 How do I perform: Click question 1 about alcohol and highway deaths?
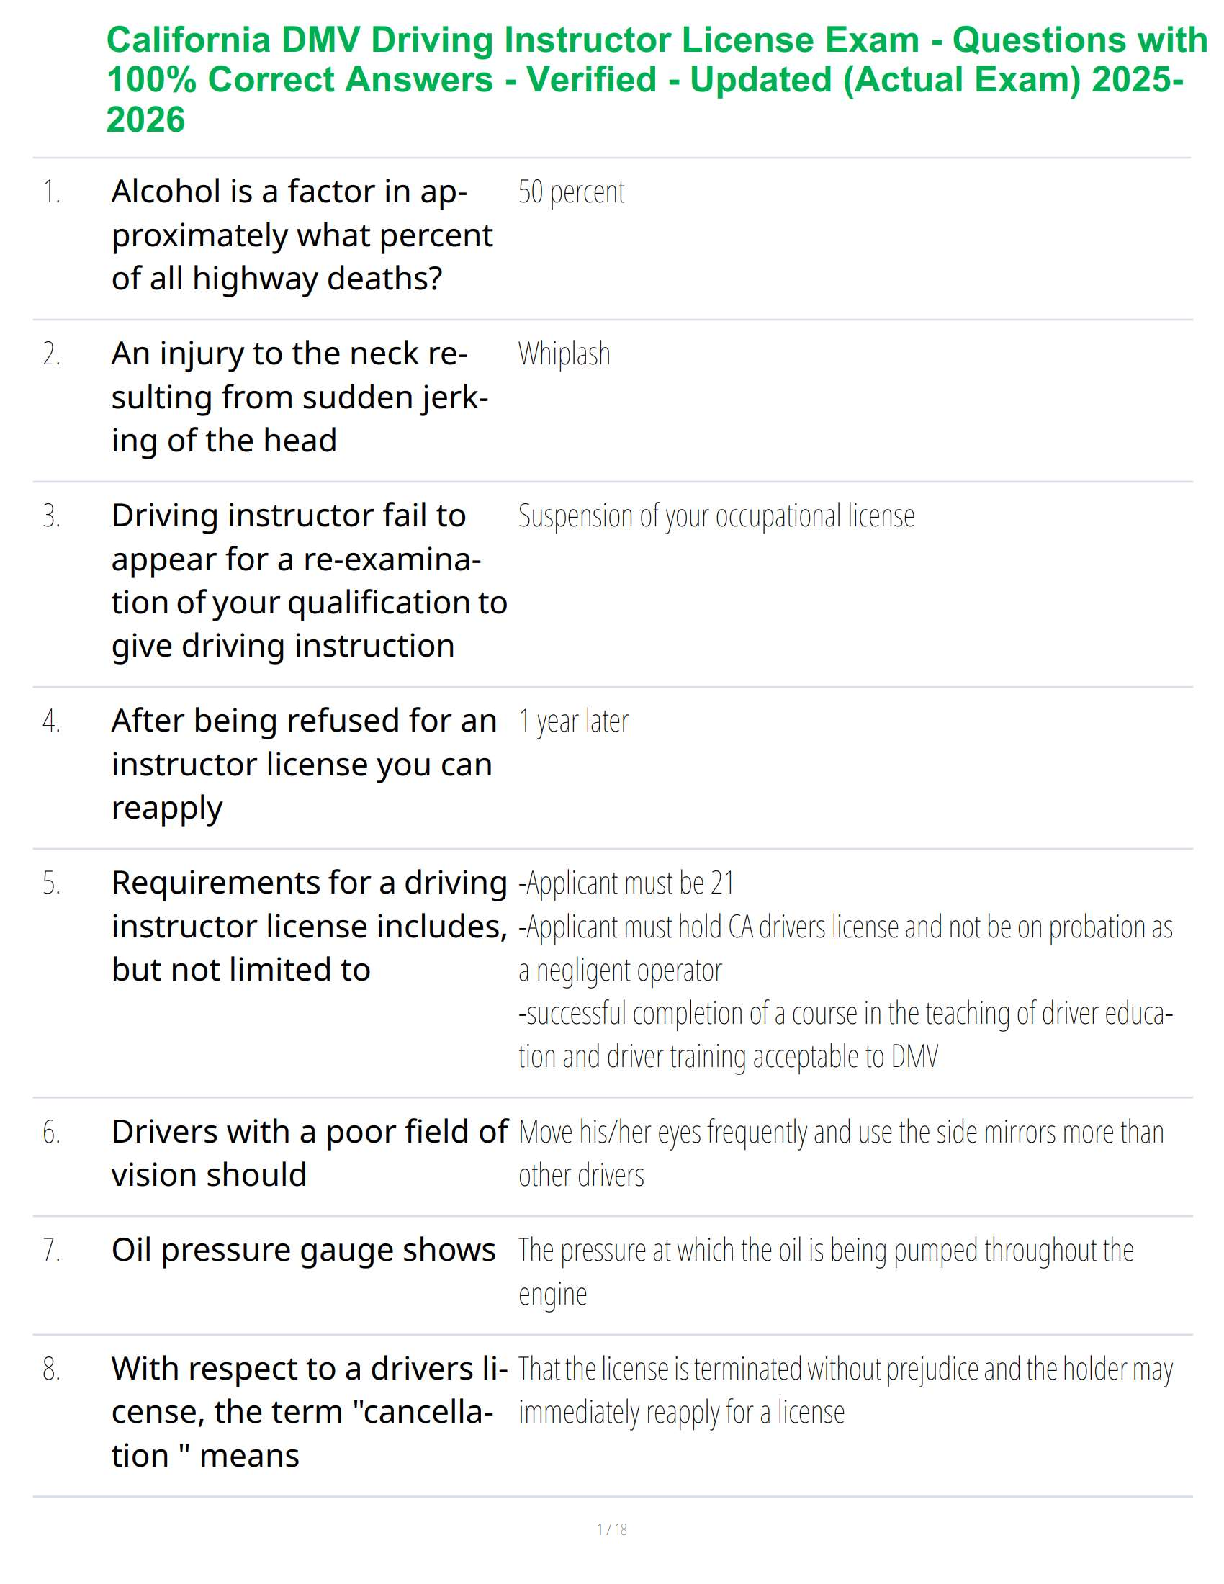coord(302,235)
